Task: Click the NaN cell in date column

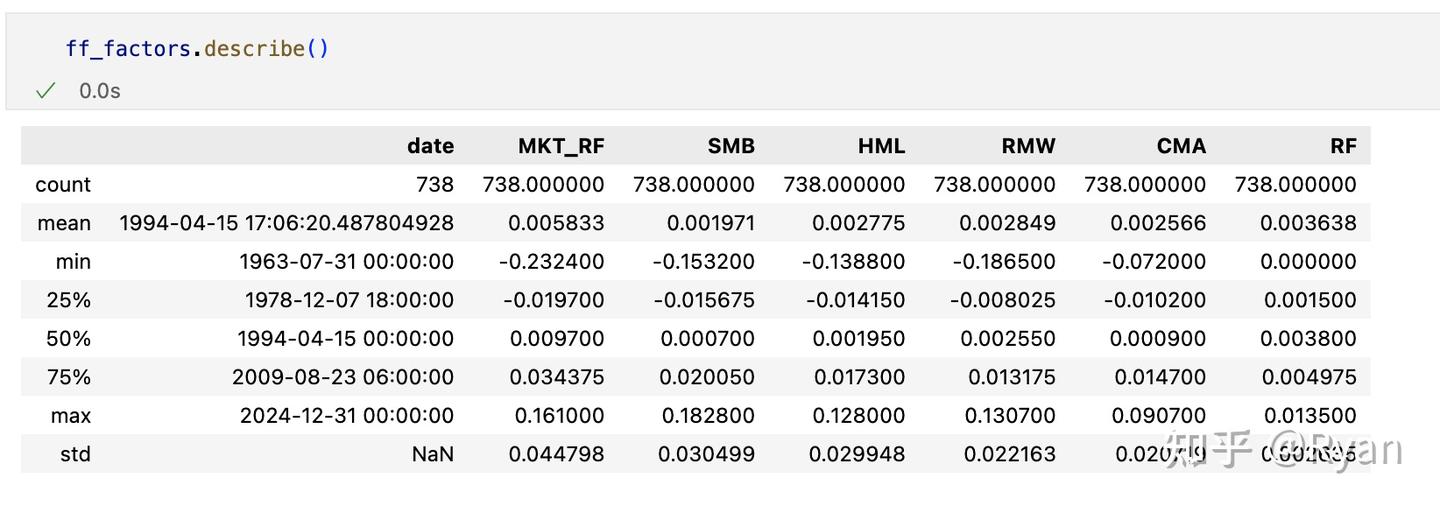Action: click(432, 454)
